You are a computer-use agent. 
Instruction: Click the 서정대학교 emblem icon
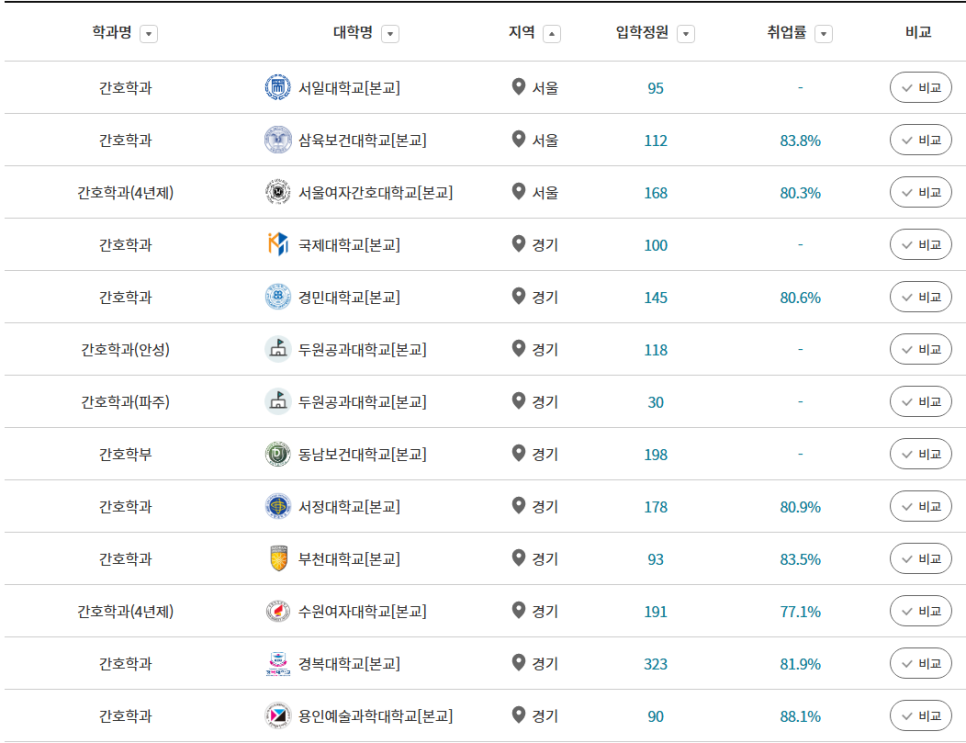(278, 506)
